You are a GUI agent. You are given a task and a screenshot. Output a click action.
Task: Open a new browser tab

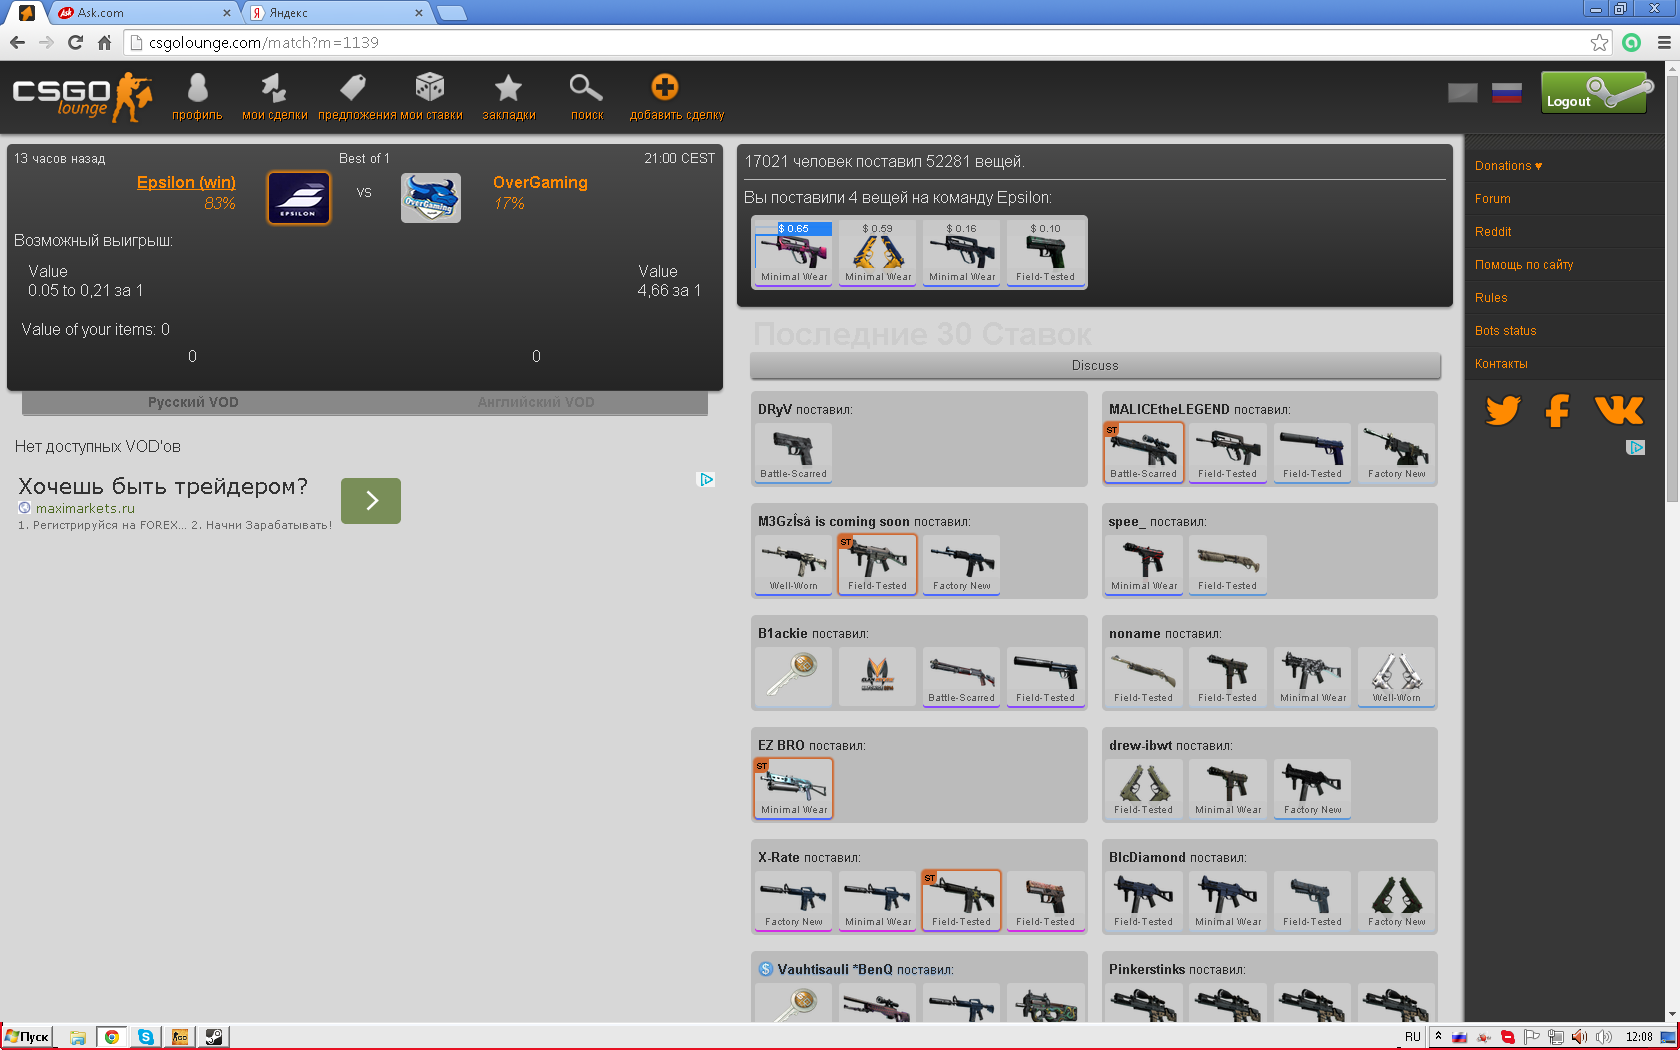pyautogui.click(x=452, y=13)
